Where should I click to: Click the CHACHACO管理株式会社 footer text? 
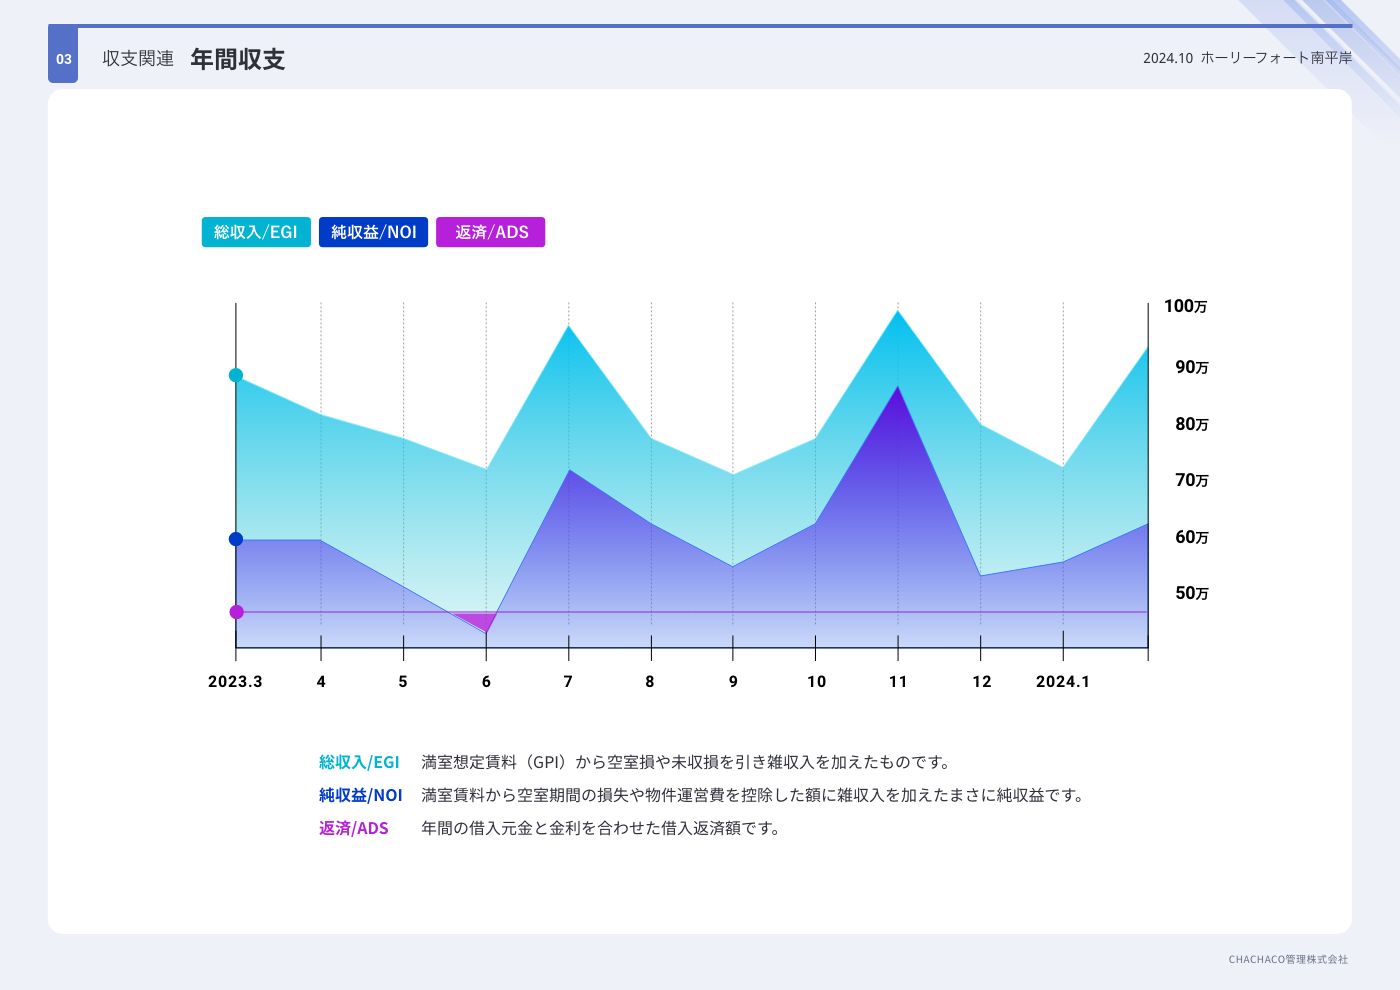[x=1288, y=960]
